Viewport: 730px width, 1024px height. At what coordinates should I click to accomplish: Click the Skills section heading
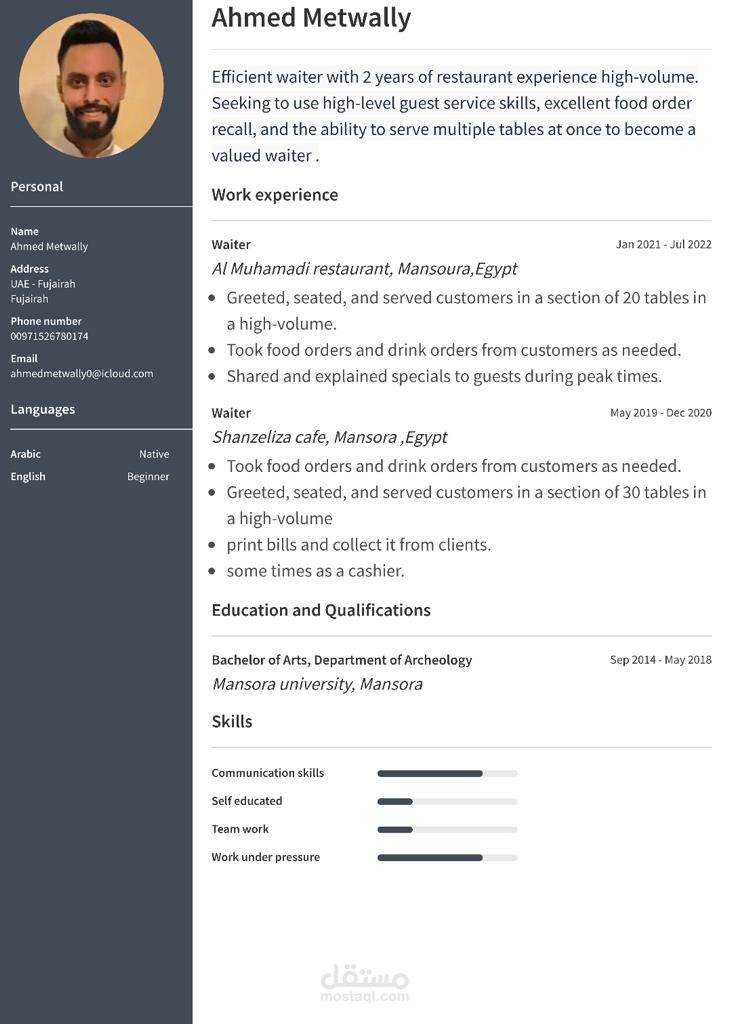click(x=232, y=722)
